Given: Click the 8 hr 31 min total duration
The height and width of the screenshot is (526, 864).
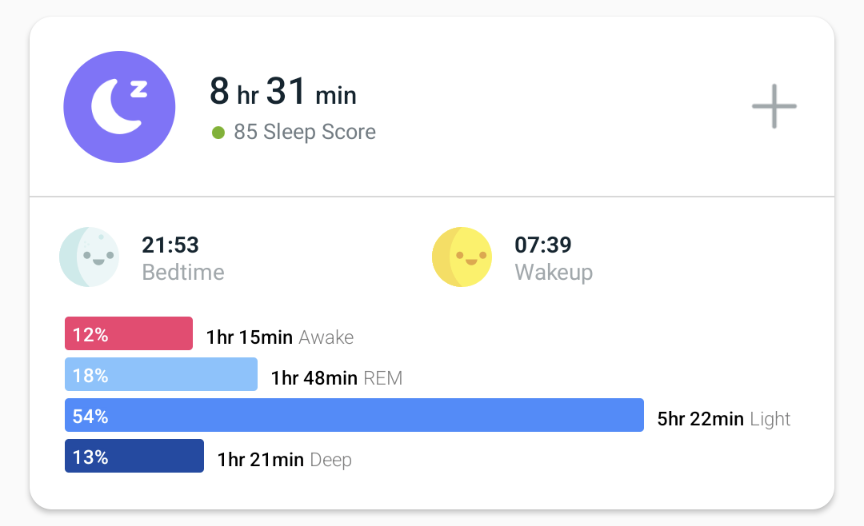Looking at the screenshot, I should tap(283, 93).
